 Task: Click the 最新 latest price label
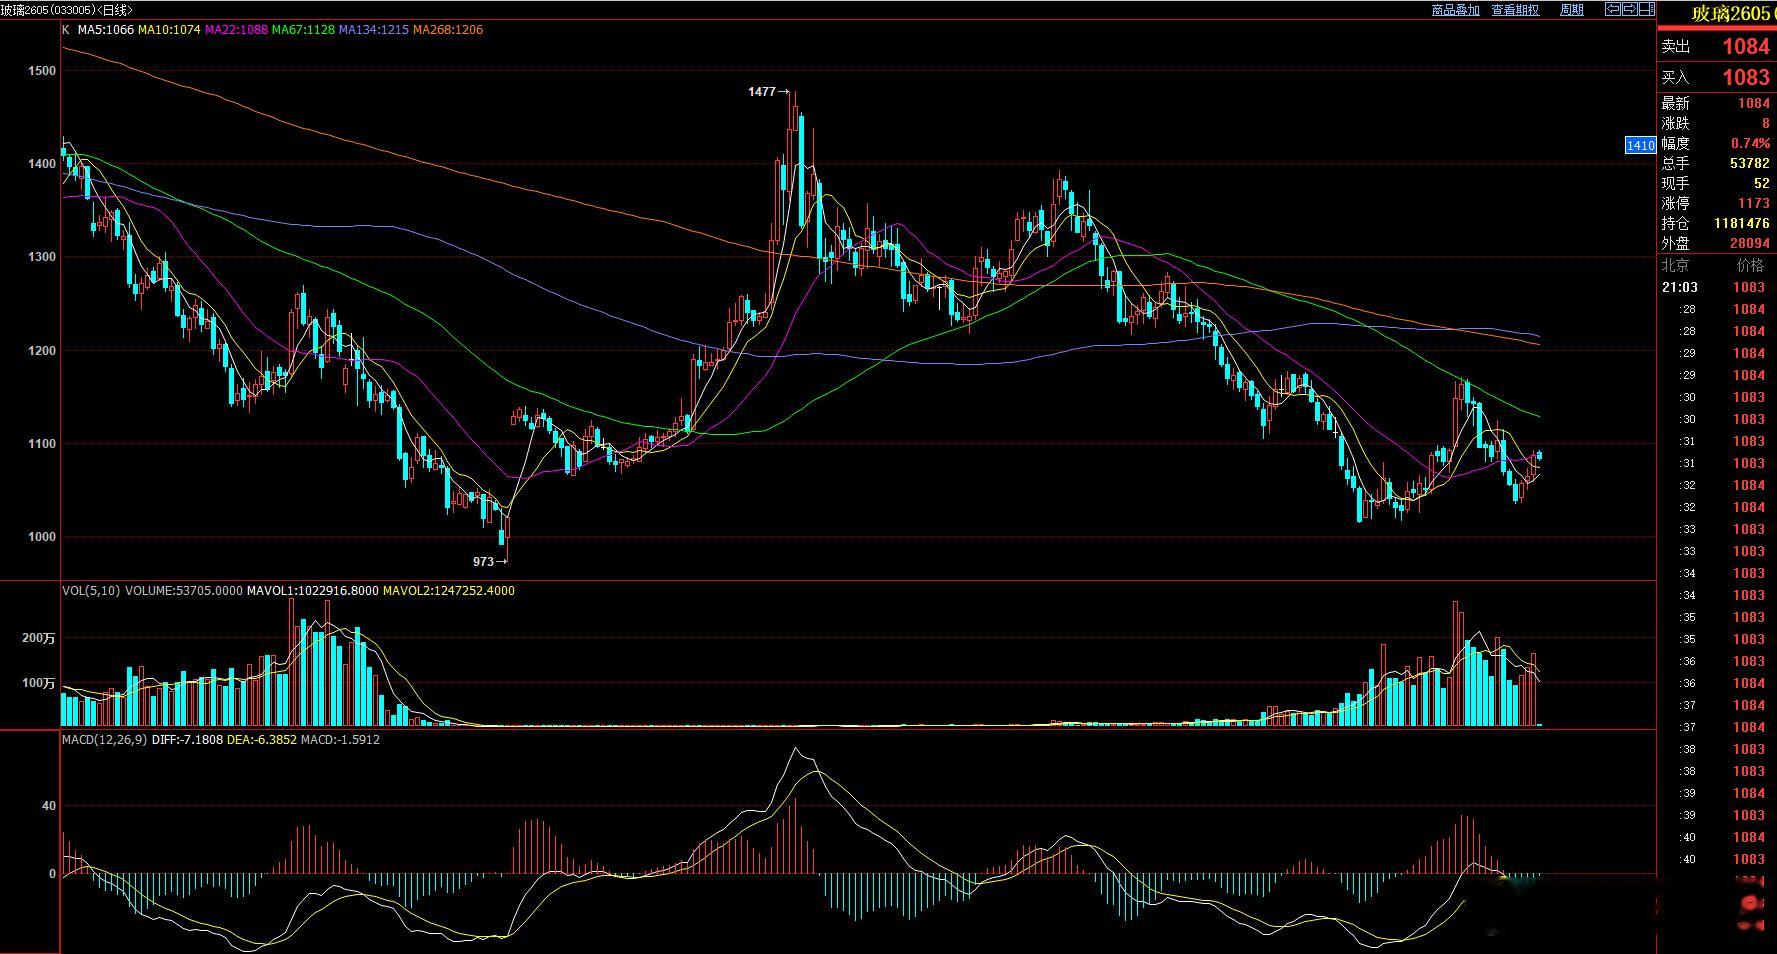point(1676,103)
